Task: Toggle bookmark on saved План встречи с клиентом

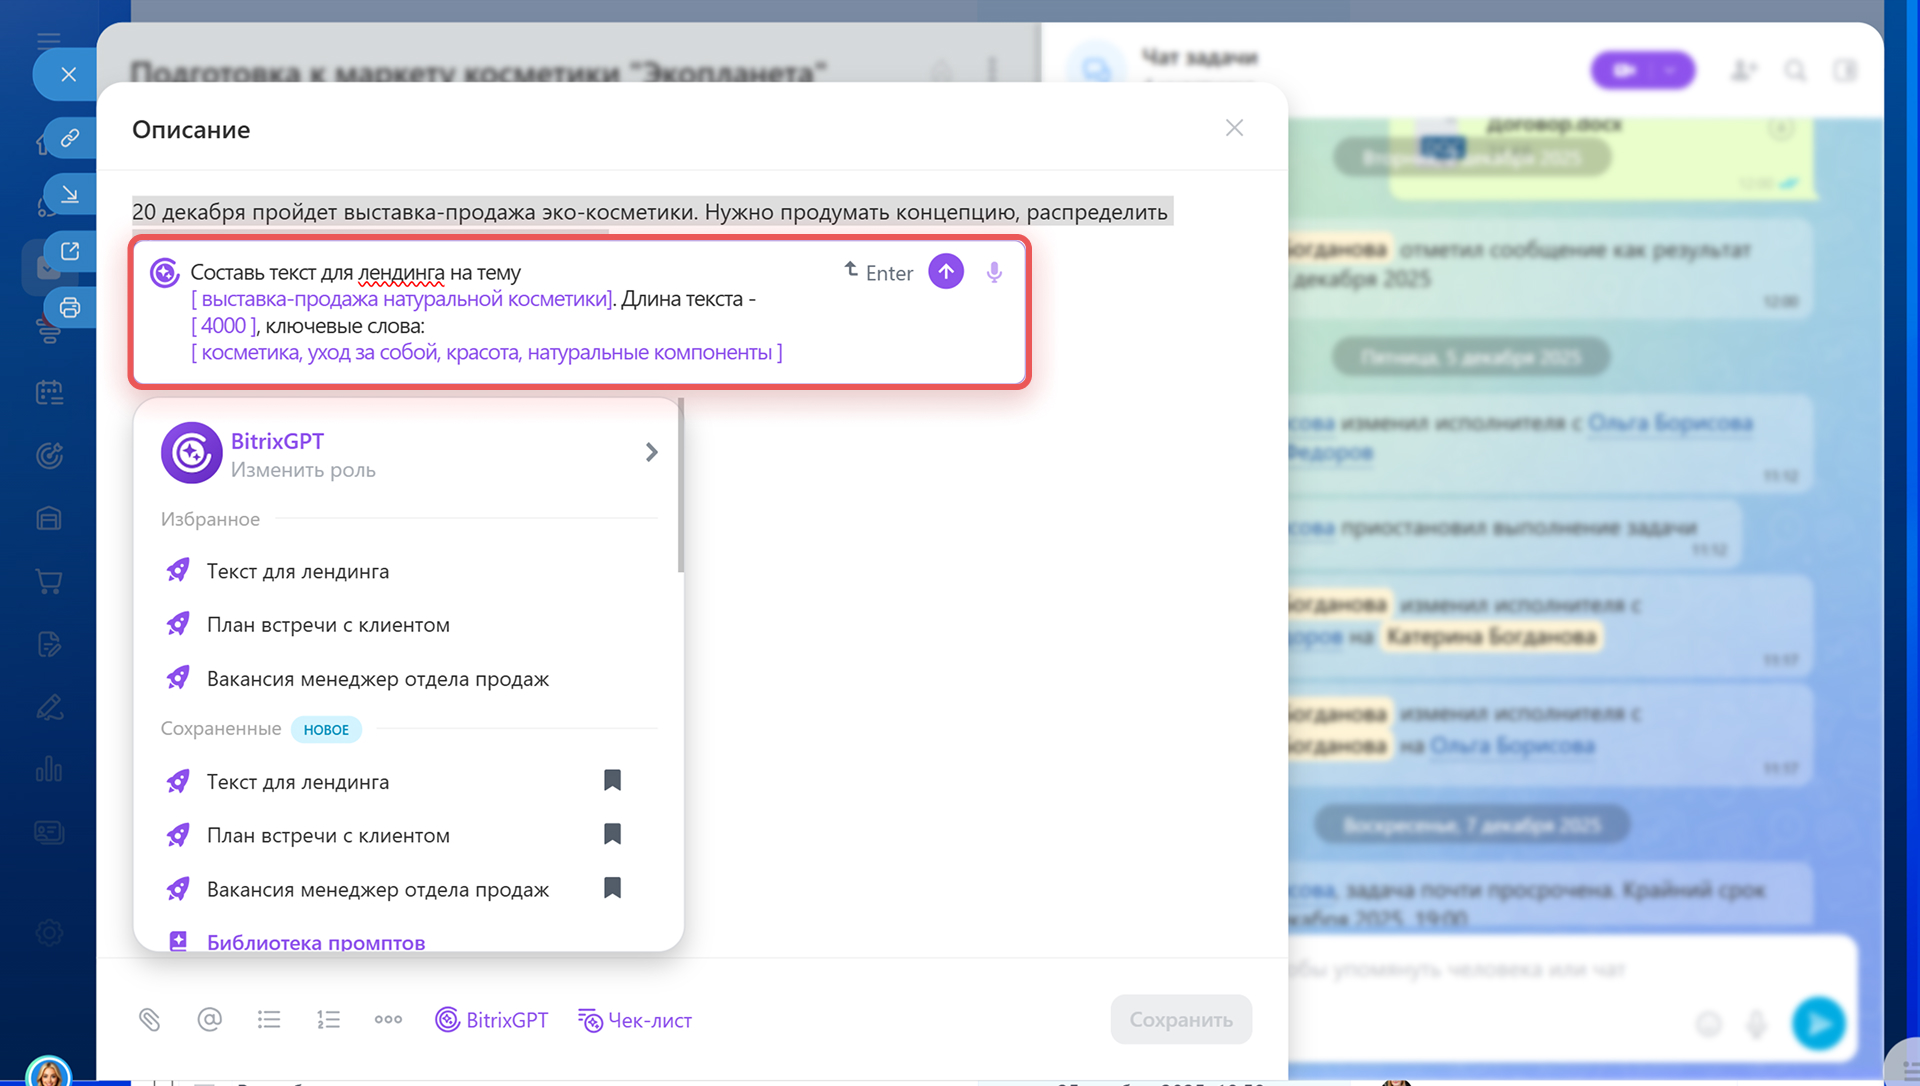Action: click(613, 835)
